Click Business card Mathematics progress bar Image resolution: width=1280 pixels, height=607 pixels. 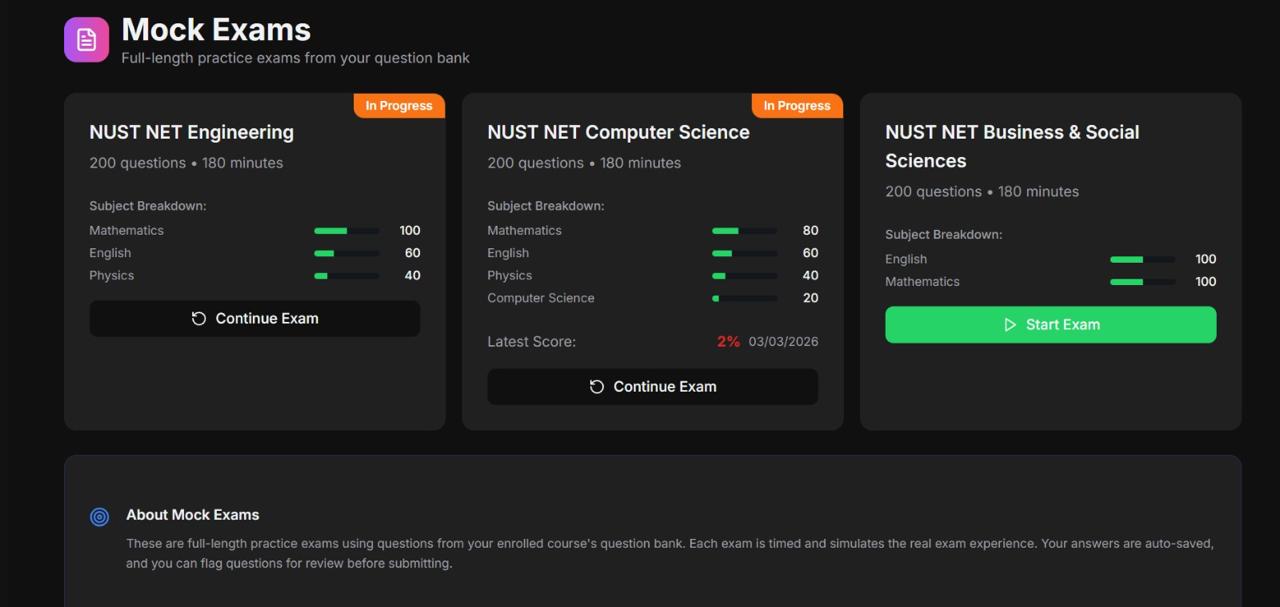[1143, 282]
